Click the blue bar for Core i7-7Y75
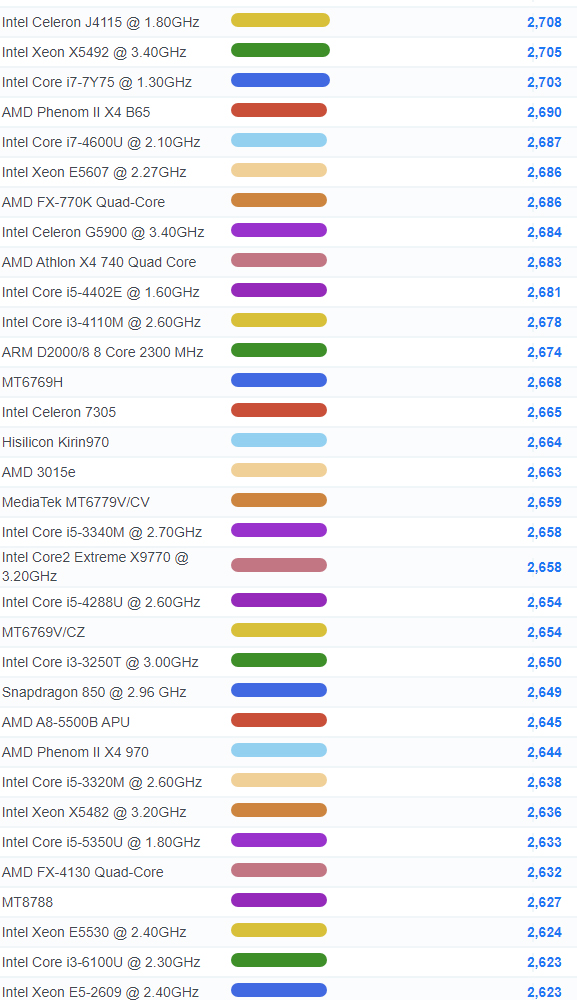Viewport: 577px width, 1000px height. 281,80
